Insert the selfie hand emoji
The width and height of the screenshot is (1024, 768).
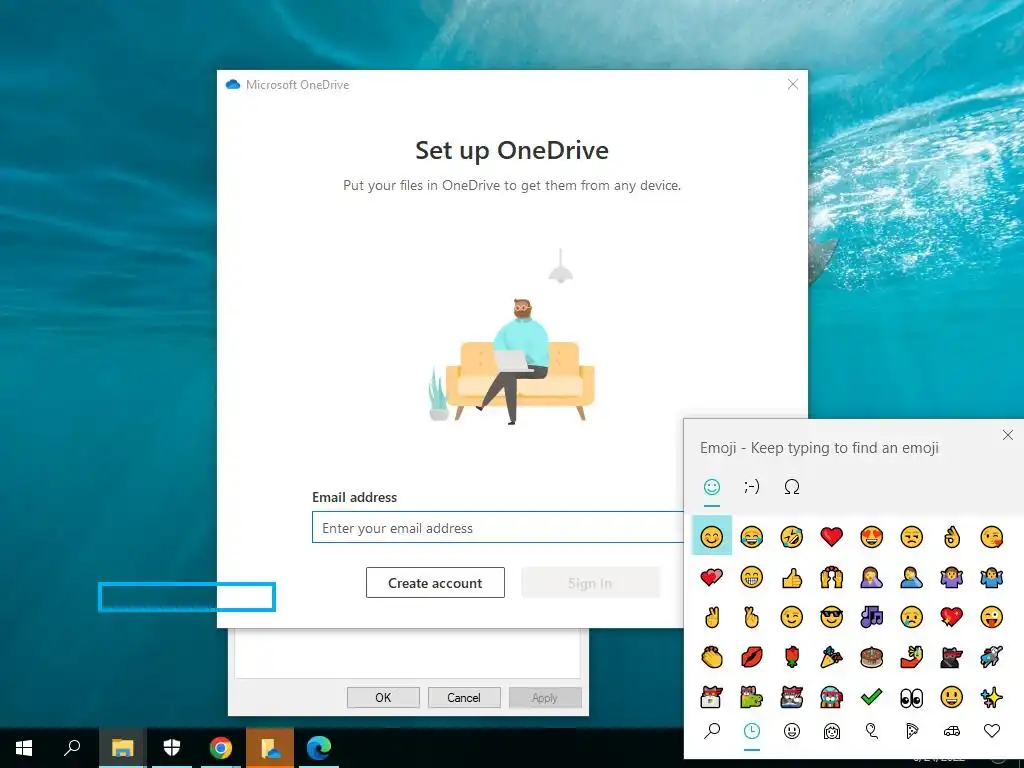coord(912,657)
